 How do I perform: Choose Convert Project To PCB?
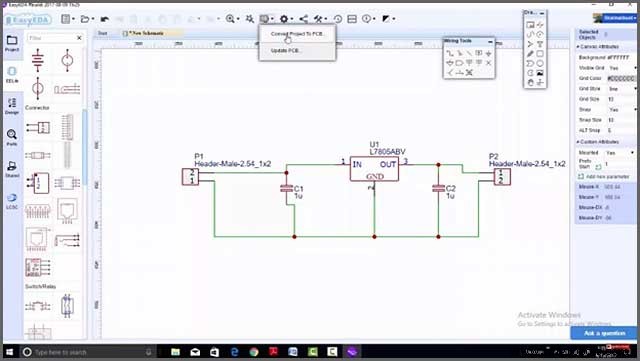[298, 34]
